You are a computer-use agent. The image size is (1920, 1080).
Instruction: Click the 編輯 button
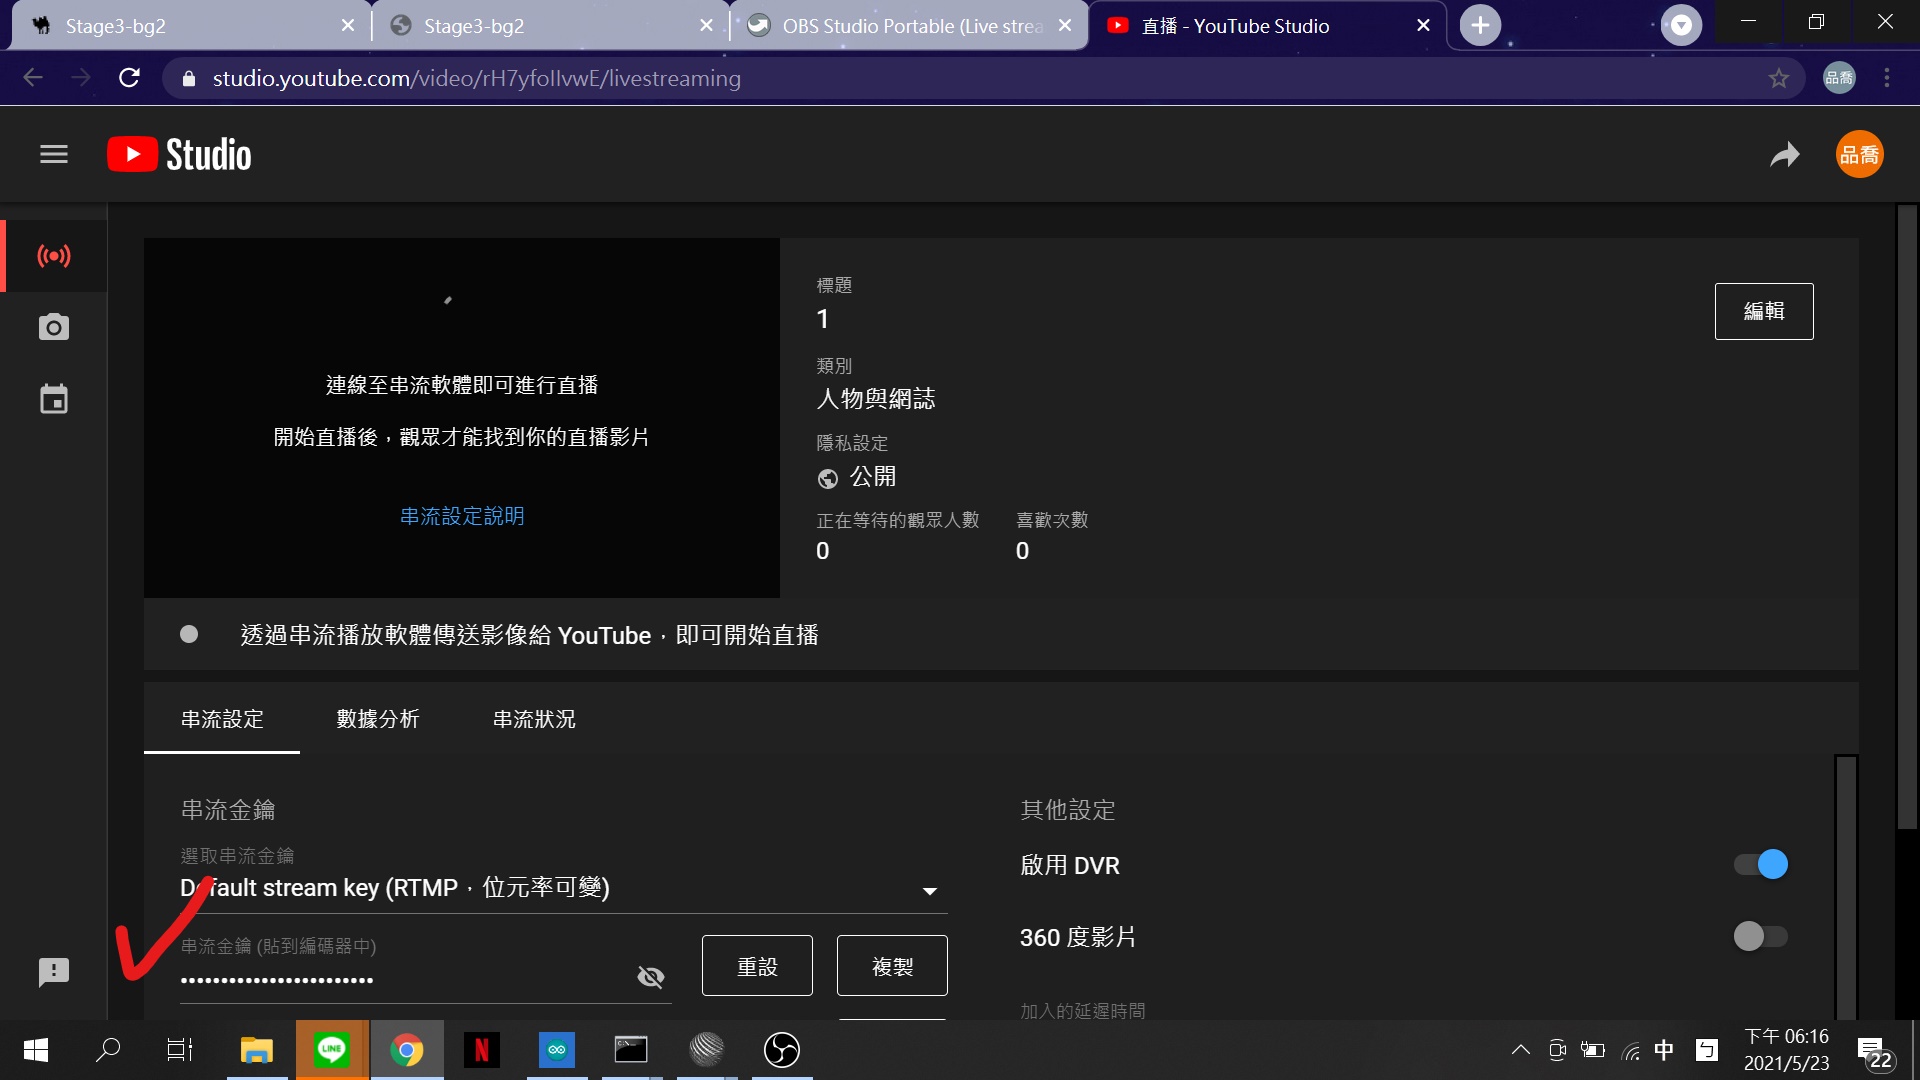tap(1764, 311)
